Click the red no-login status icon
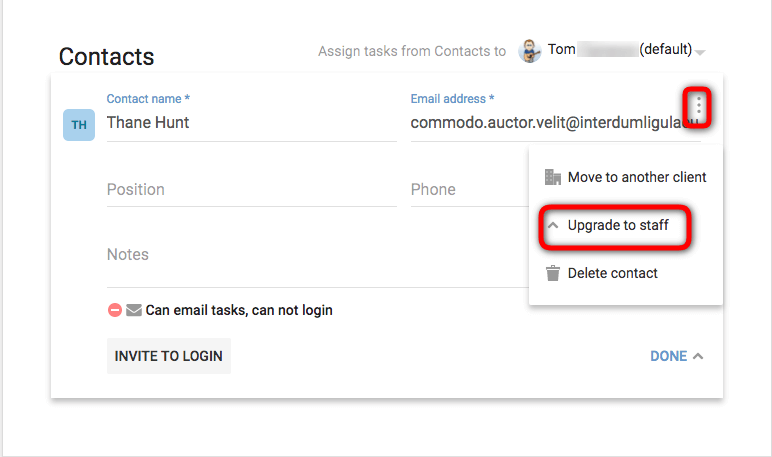The height and width of the screenshot is (457, 772). point(115,310)
